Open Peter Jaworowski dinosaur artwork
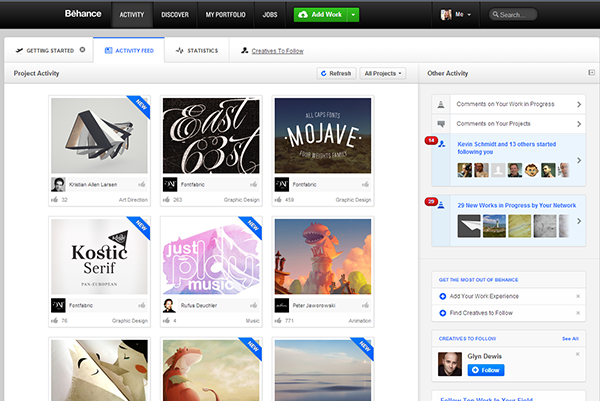This screenshot has width=600, height=401. click(323, 256)
